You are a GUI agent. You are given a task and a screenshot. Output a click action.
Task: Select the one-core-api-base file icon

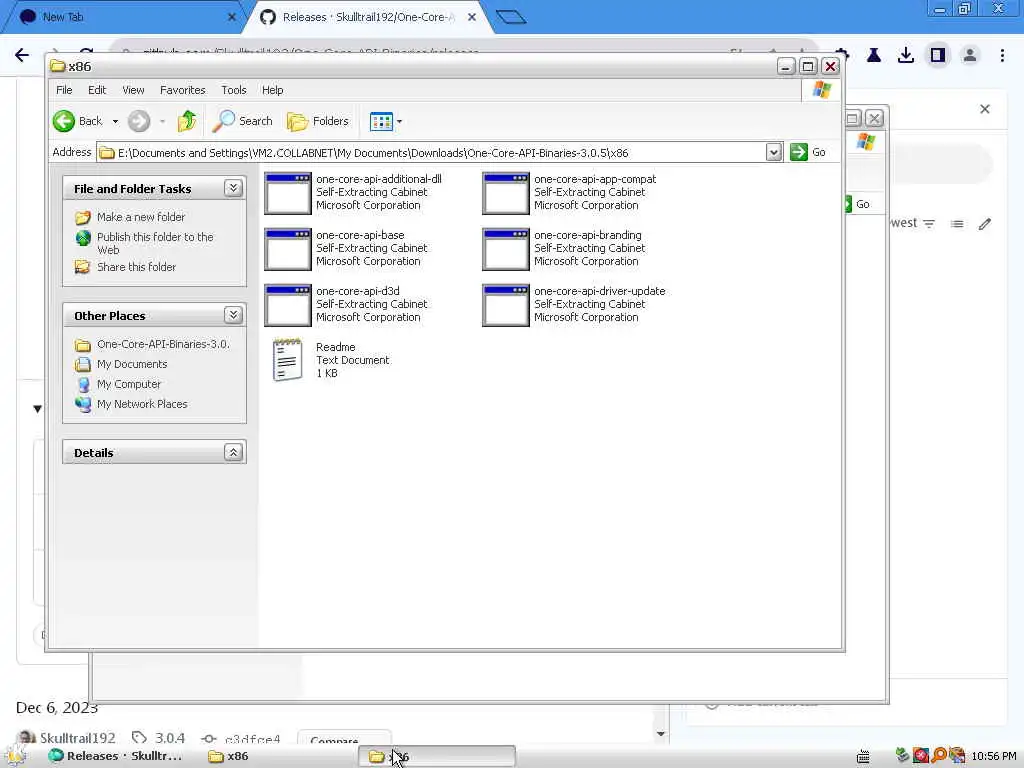(x=288, y=249)
